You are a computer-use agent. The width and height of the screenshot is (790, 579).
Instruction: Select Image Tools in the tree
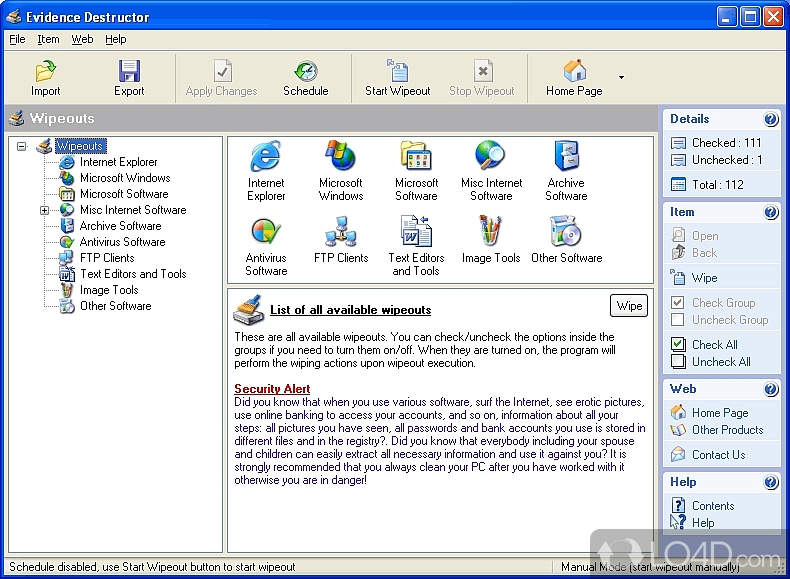tap(109, 290)
